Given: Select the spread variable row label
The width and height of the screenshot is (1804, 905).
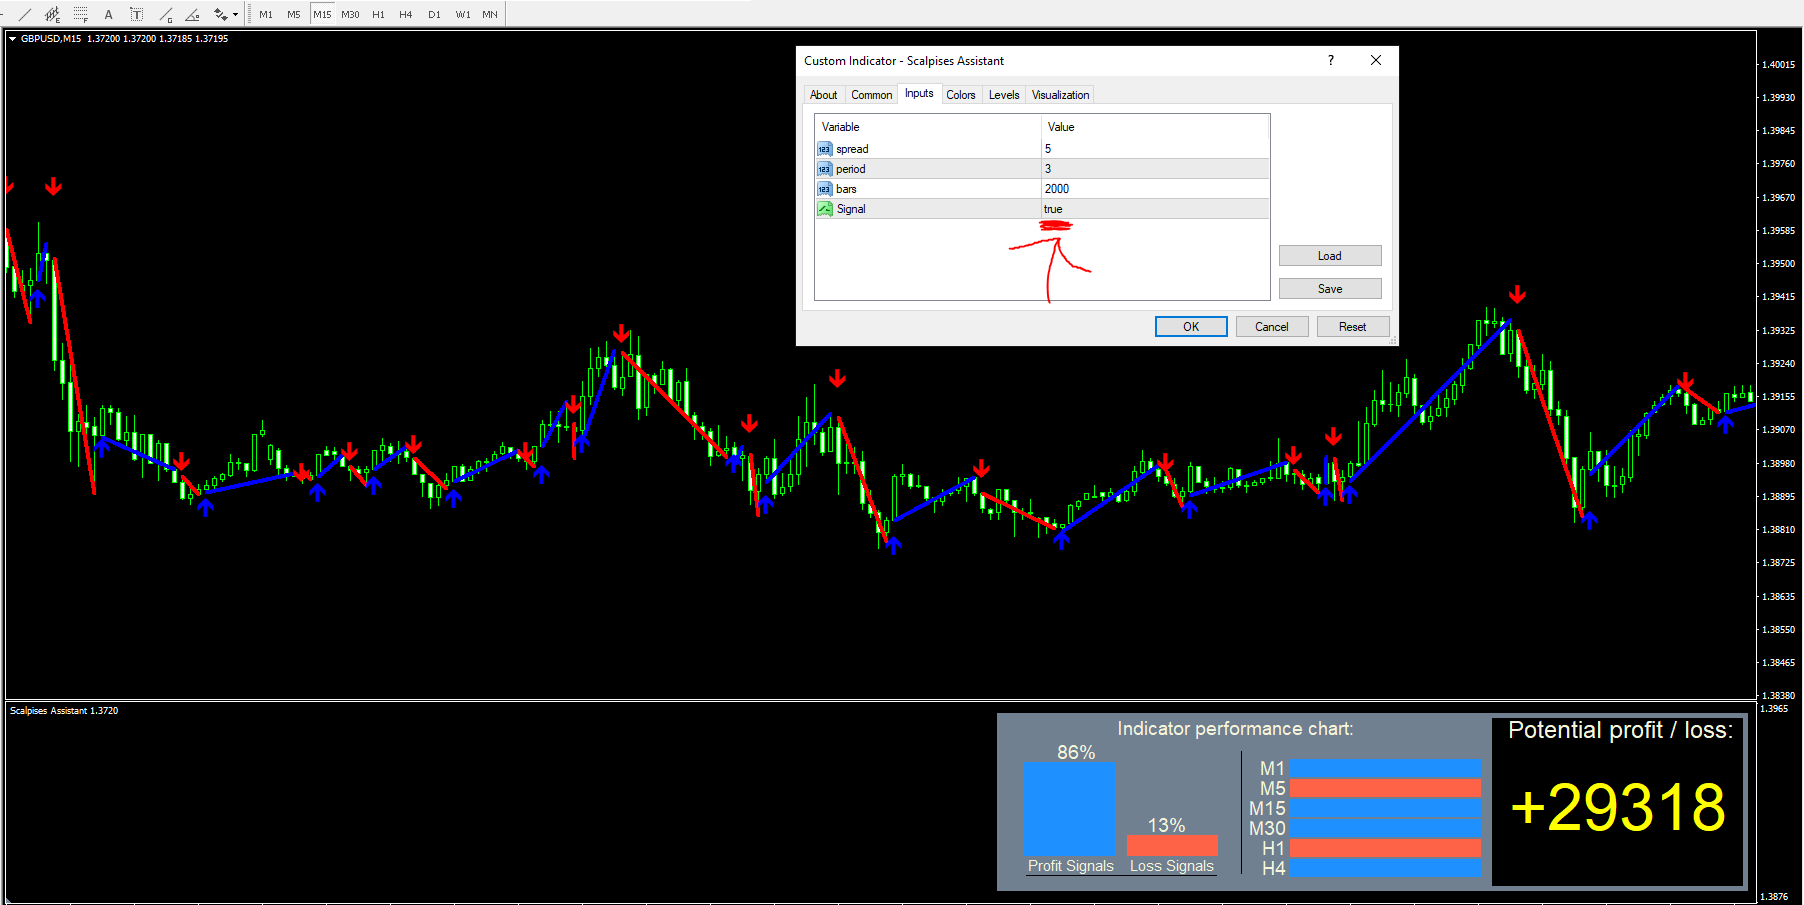Looking at the screenshot, I should (x=852, y=149).
